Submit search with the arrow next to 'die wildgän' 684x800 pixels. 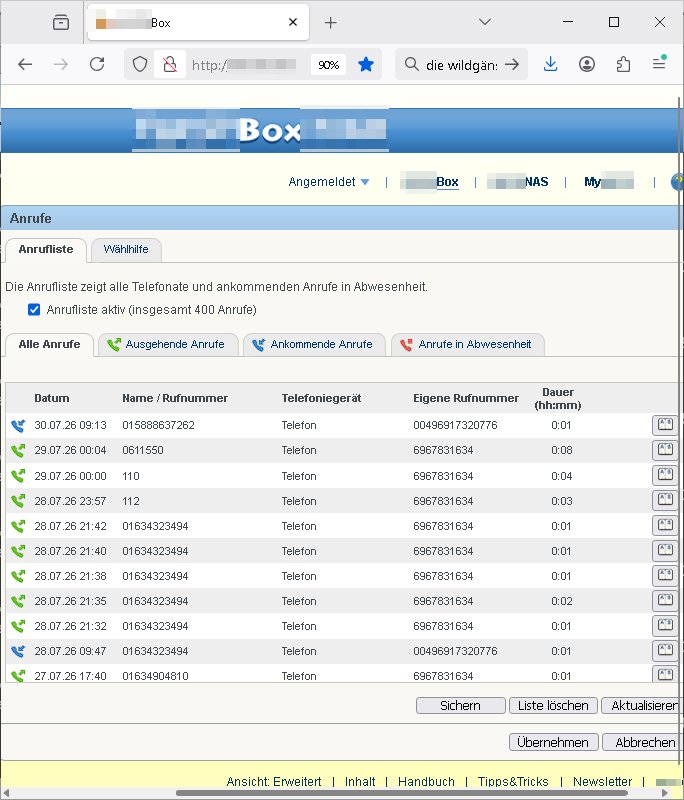click(512, 64)
